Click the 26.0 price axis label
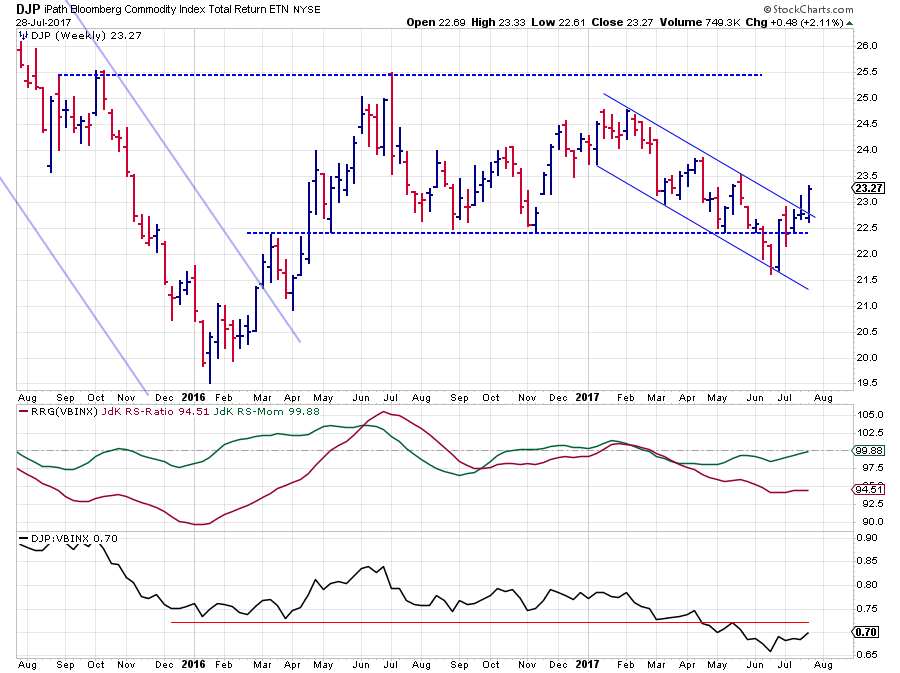Screen dimensions: 900x673 pos(867,46)
